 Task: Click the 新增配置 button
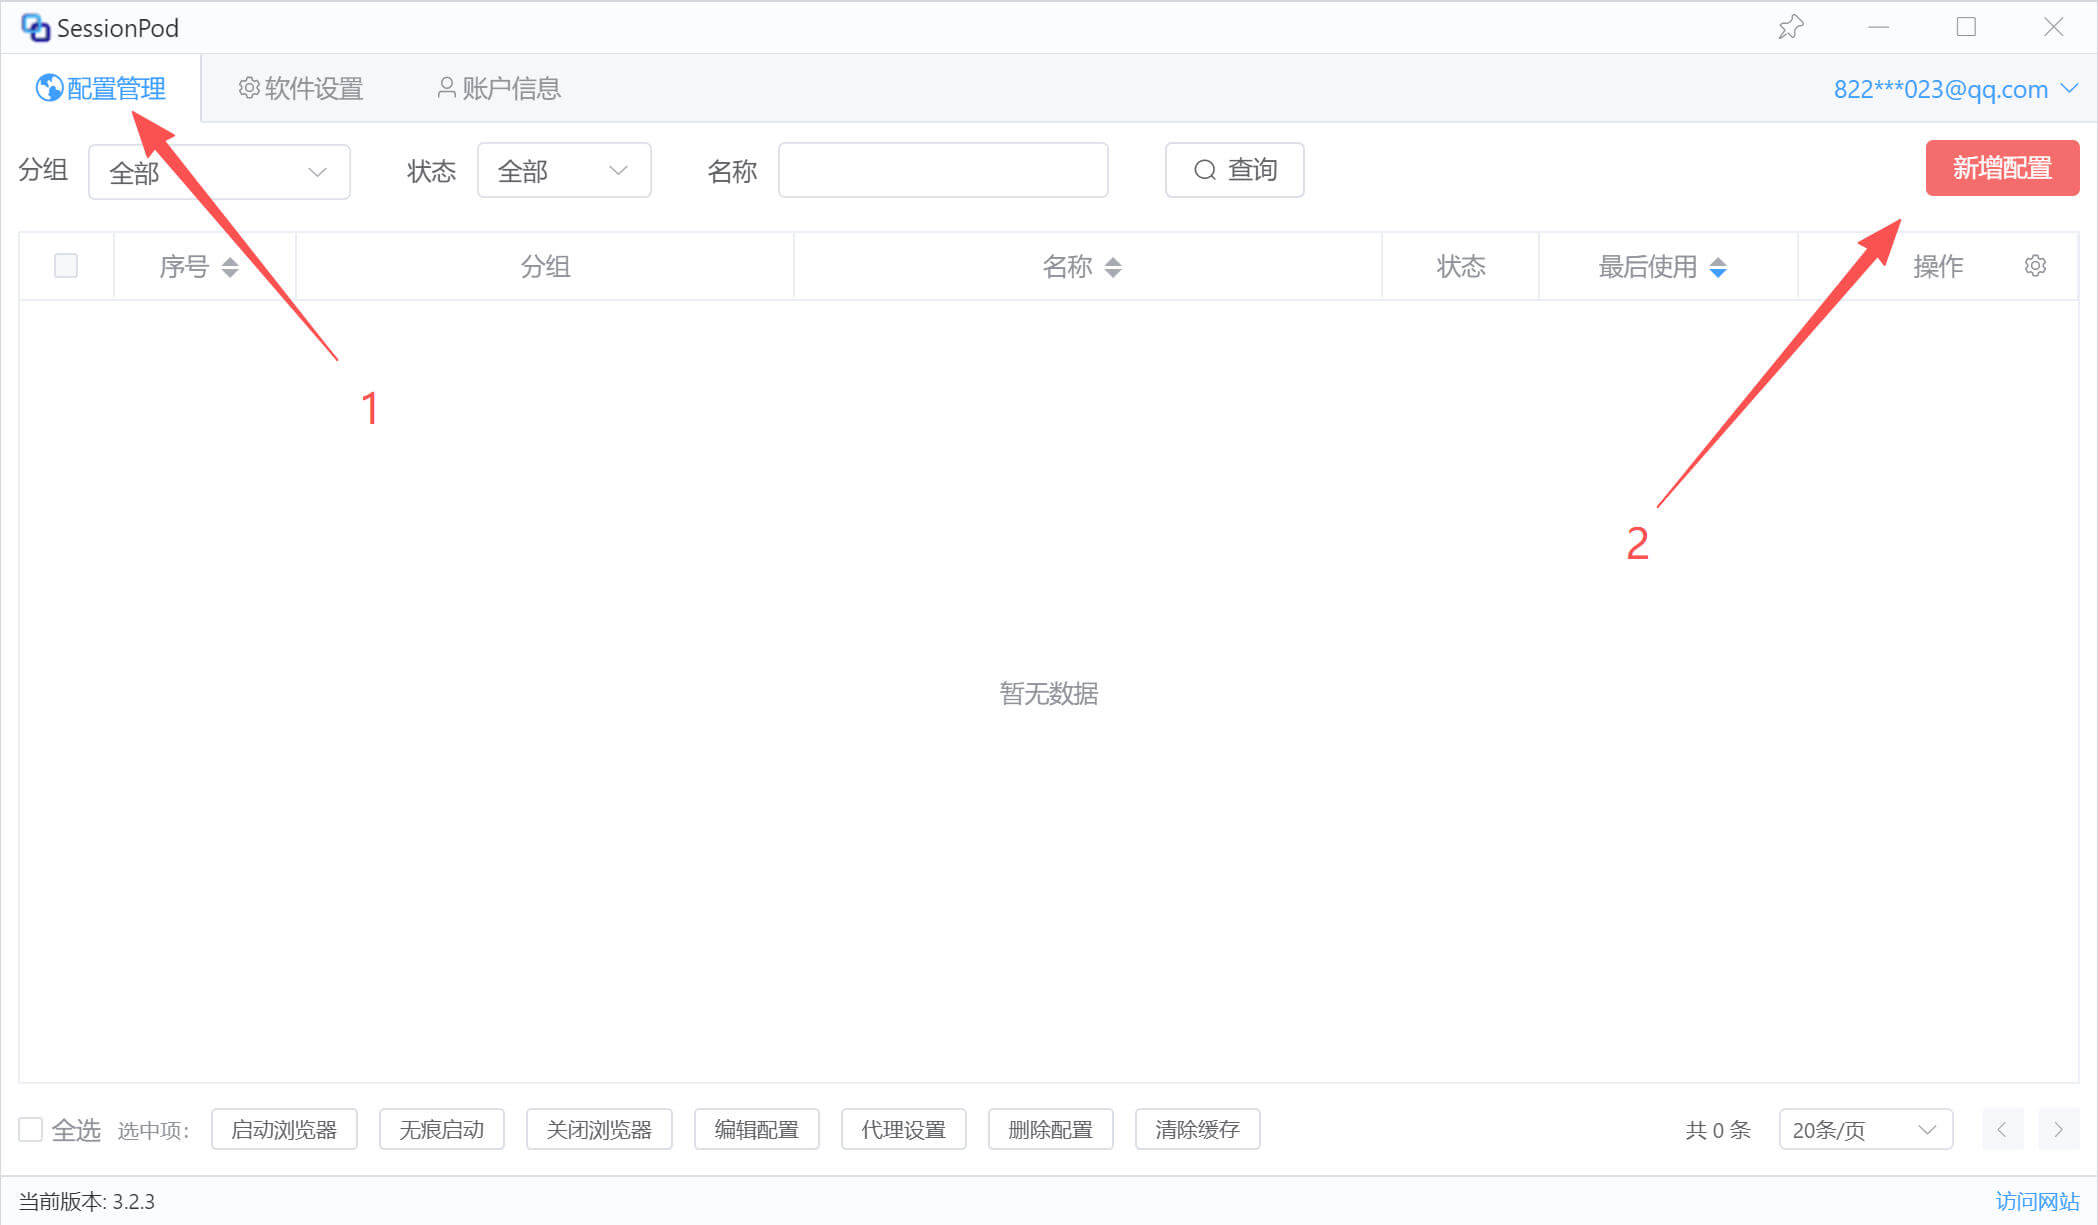click(x=2002, y=168)
